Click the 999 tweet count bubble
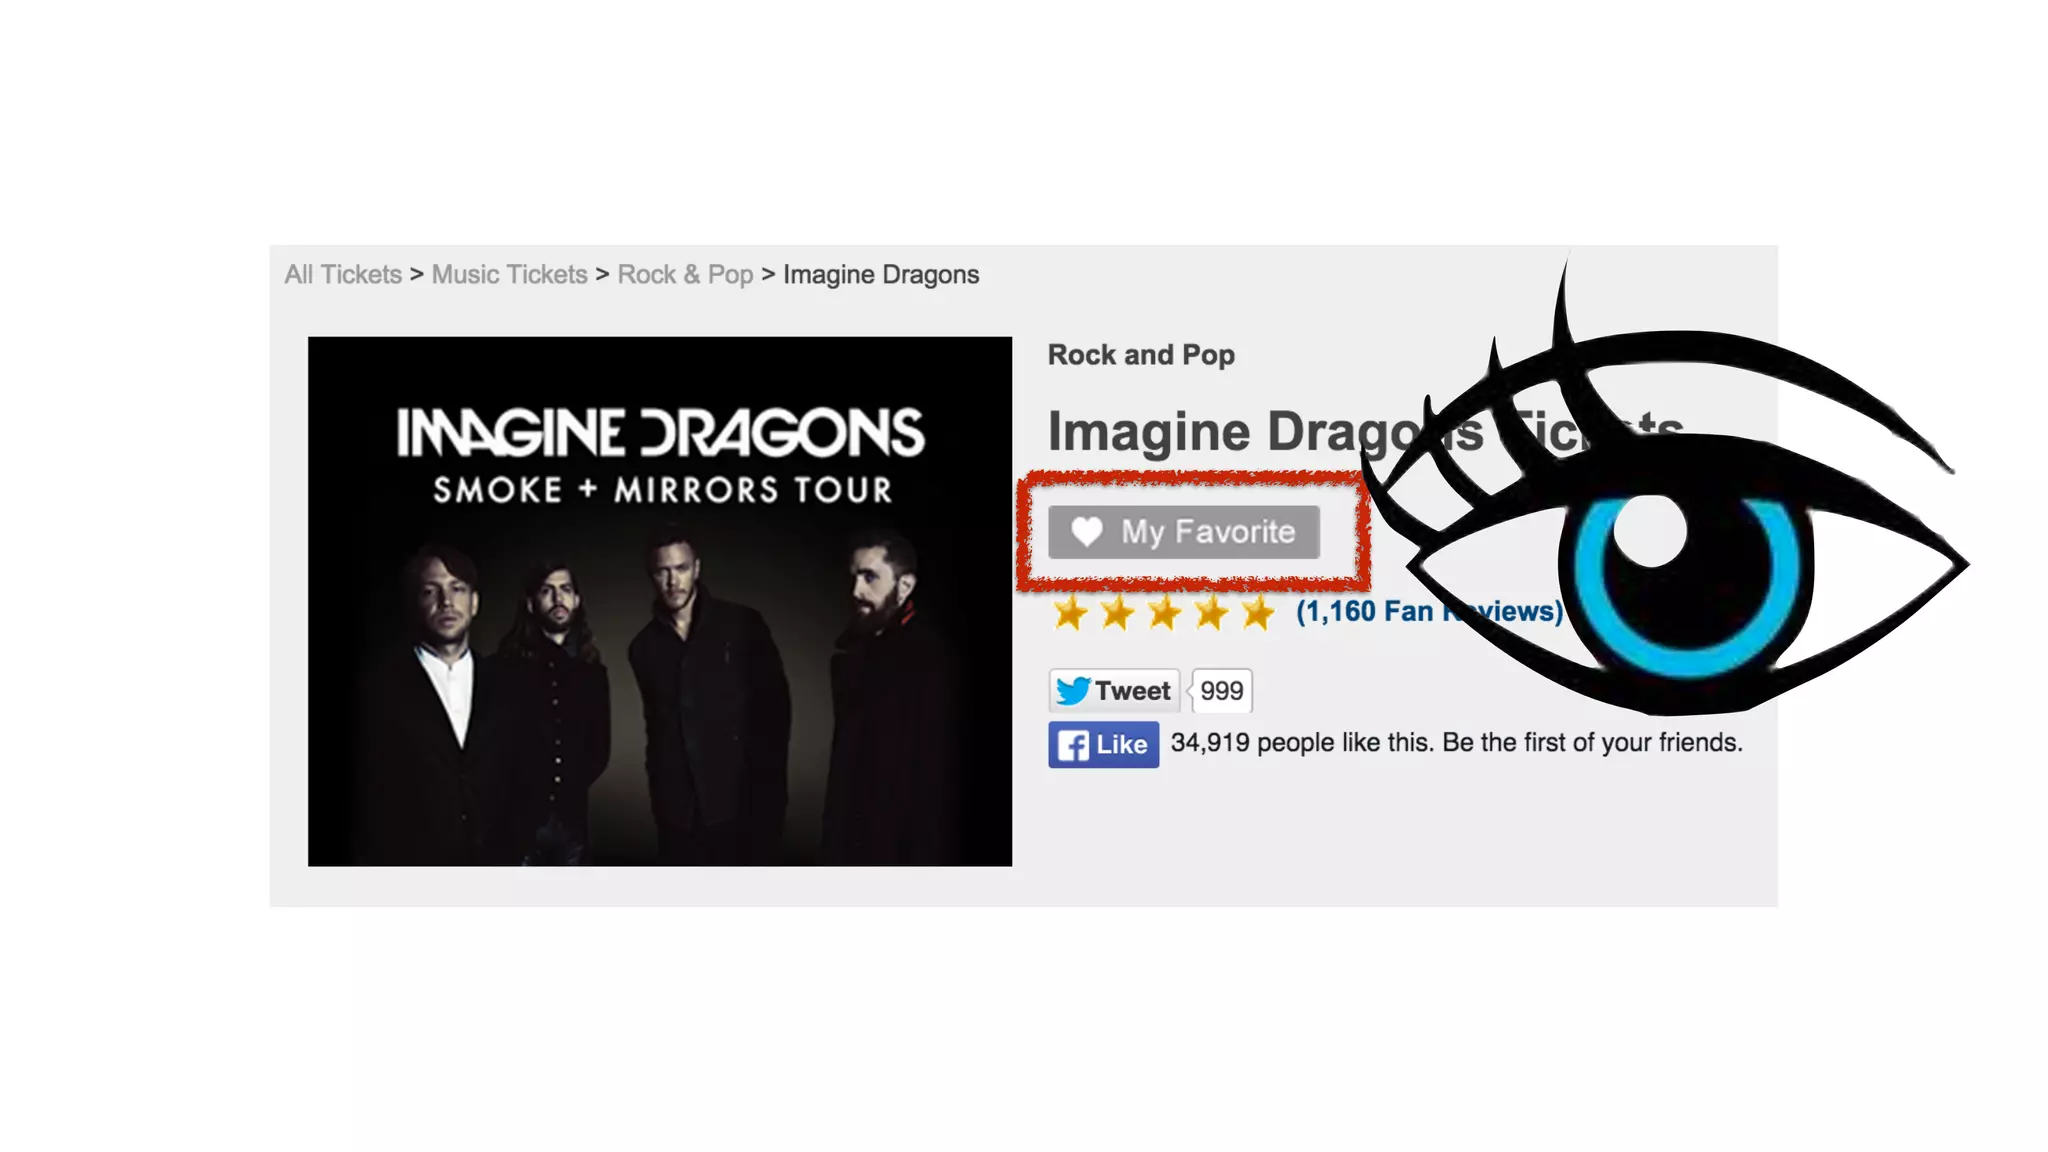 tap(1222, 690)
